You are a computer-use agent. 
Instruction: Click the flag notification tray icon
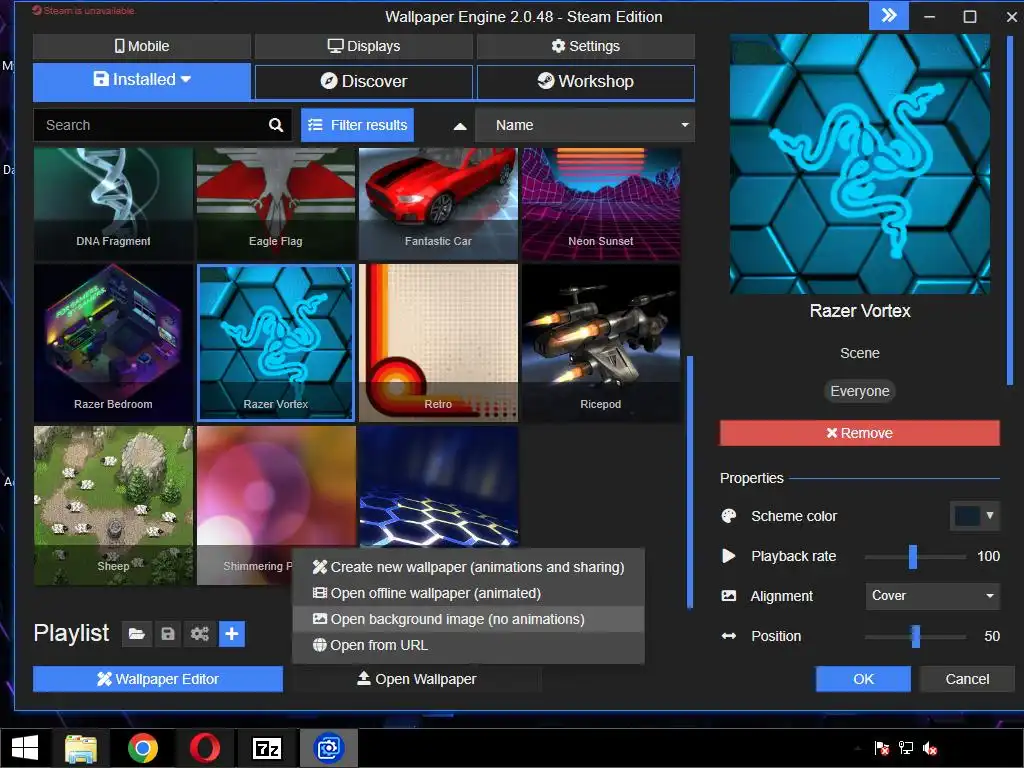[882, 748]
